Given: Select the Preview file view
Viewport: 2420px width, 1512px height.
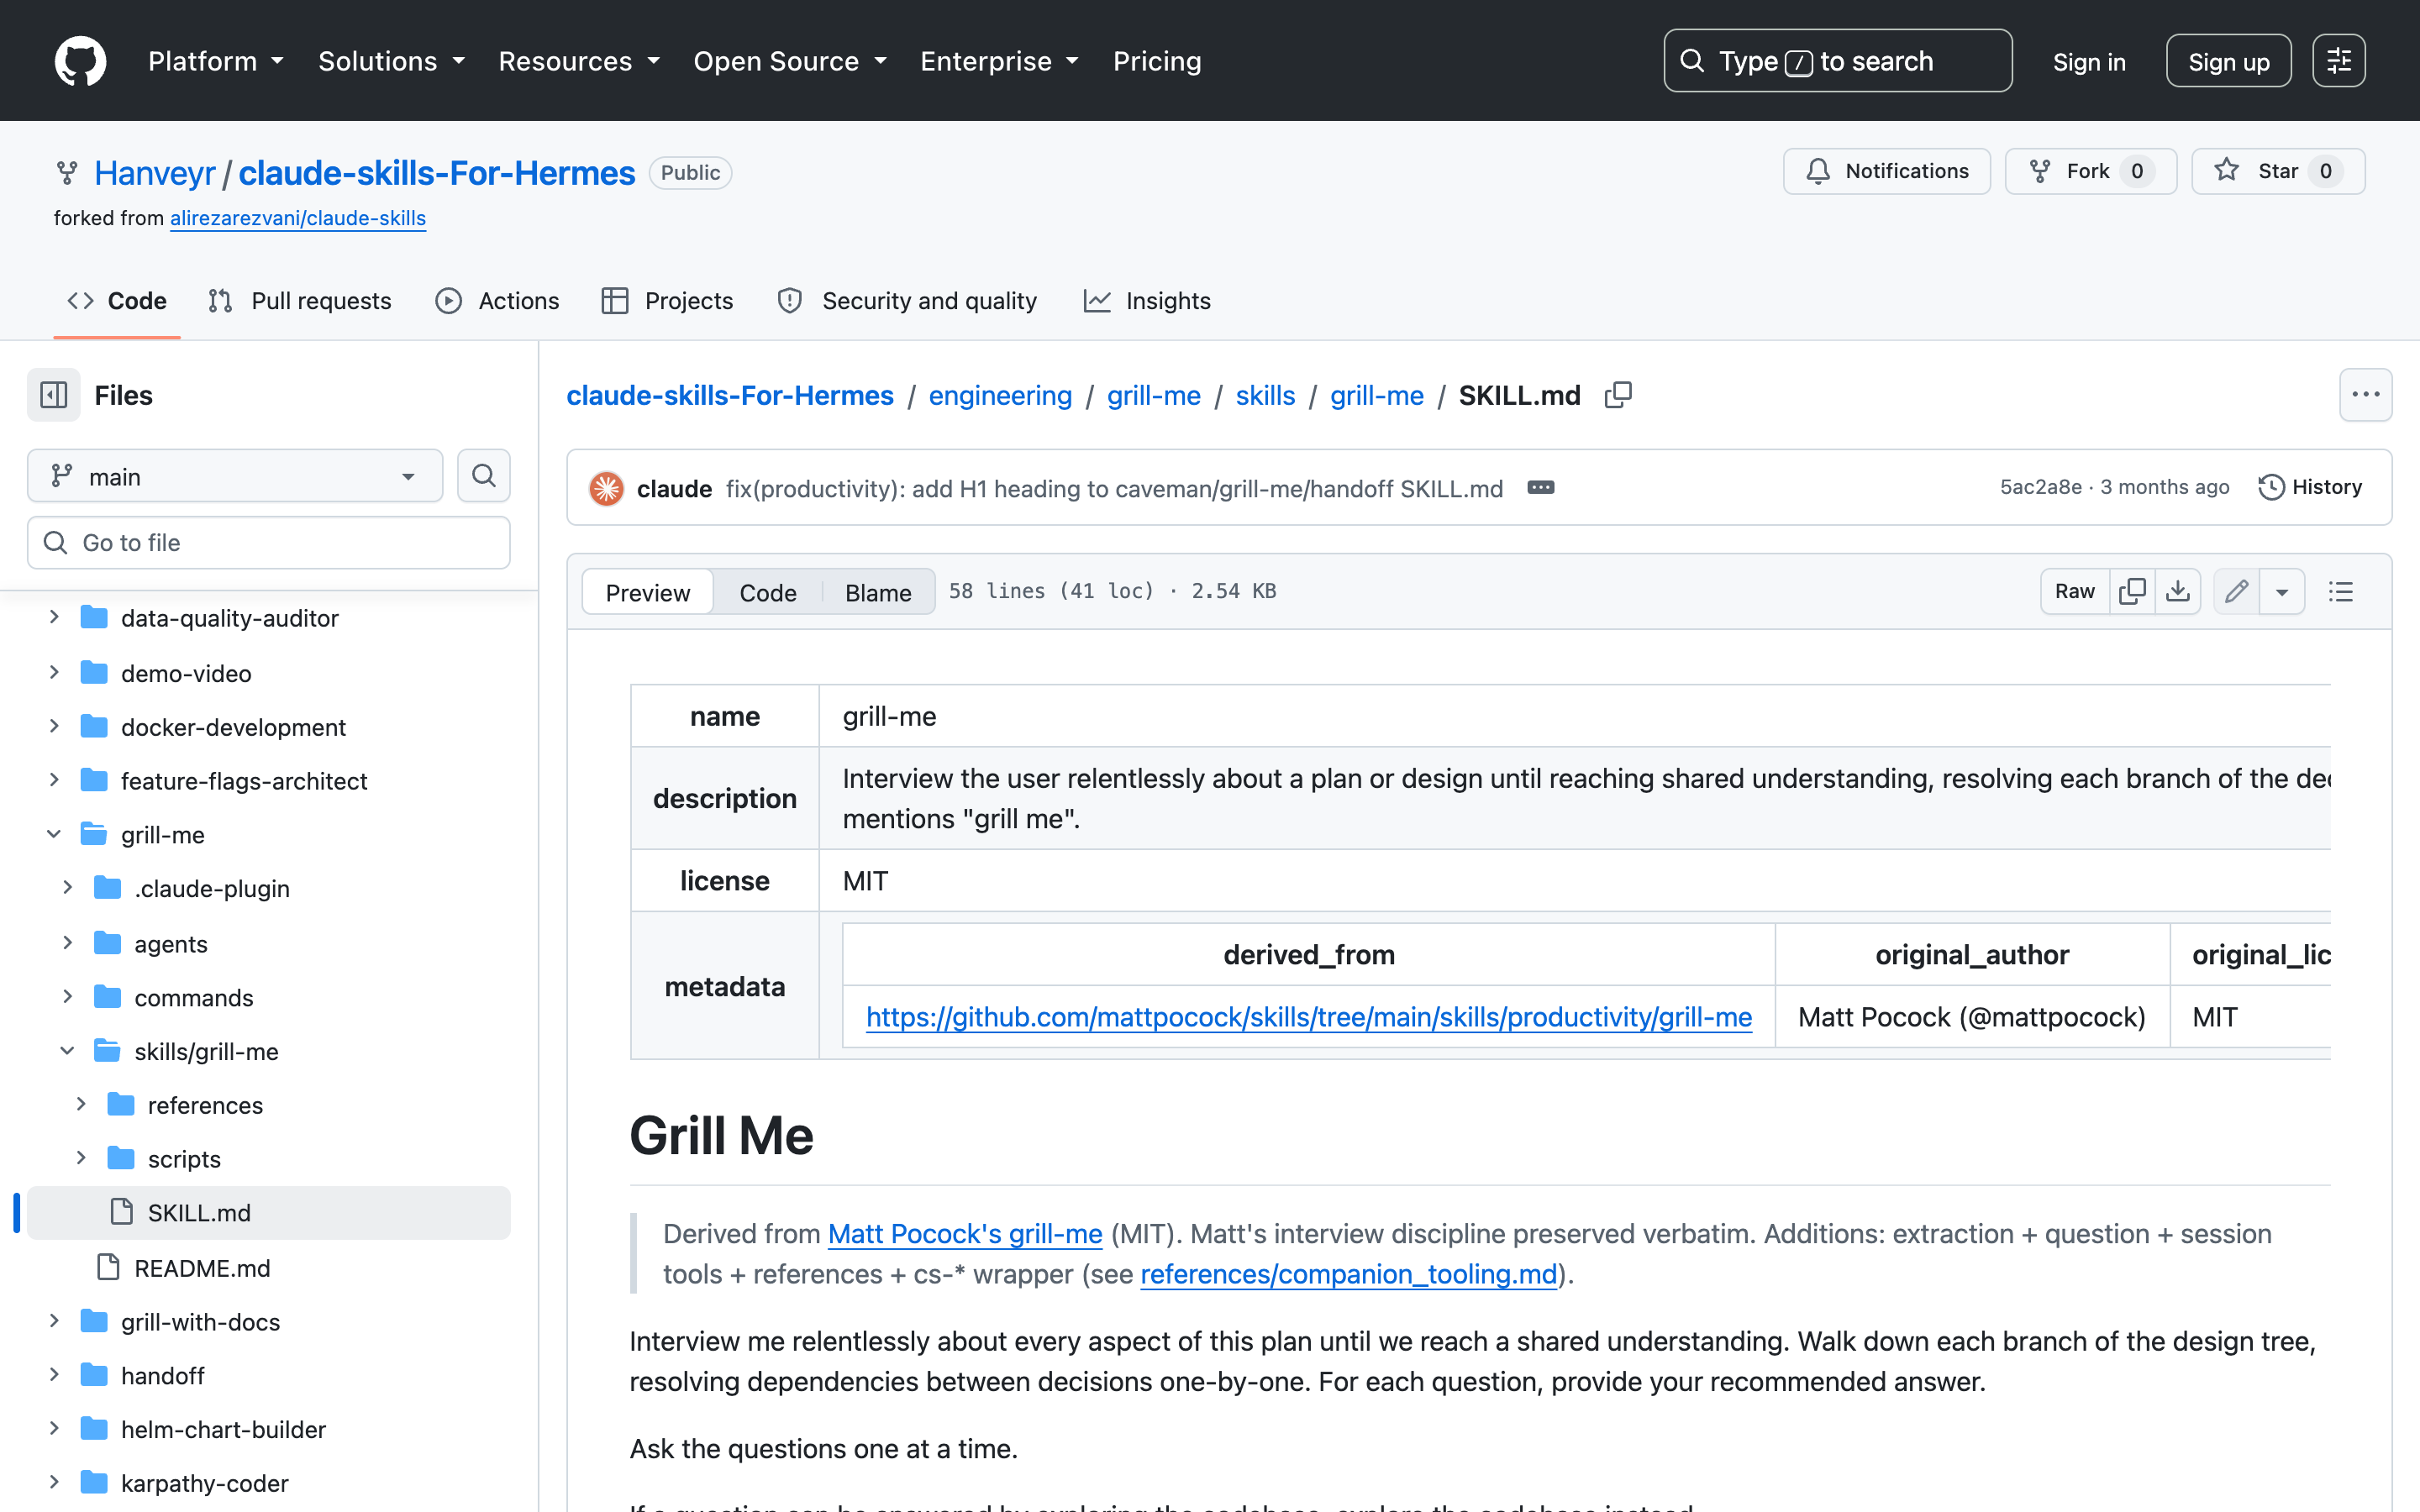Looking at the screenshot, I should click(647, 592).
